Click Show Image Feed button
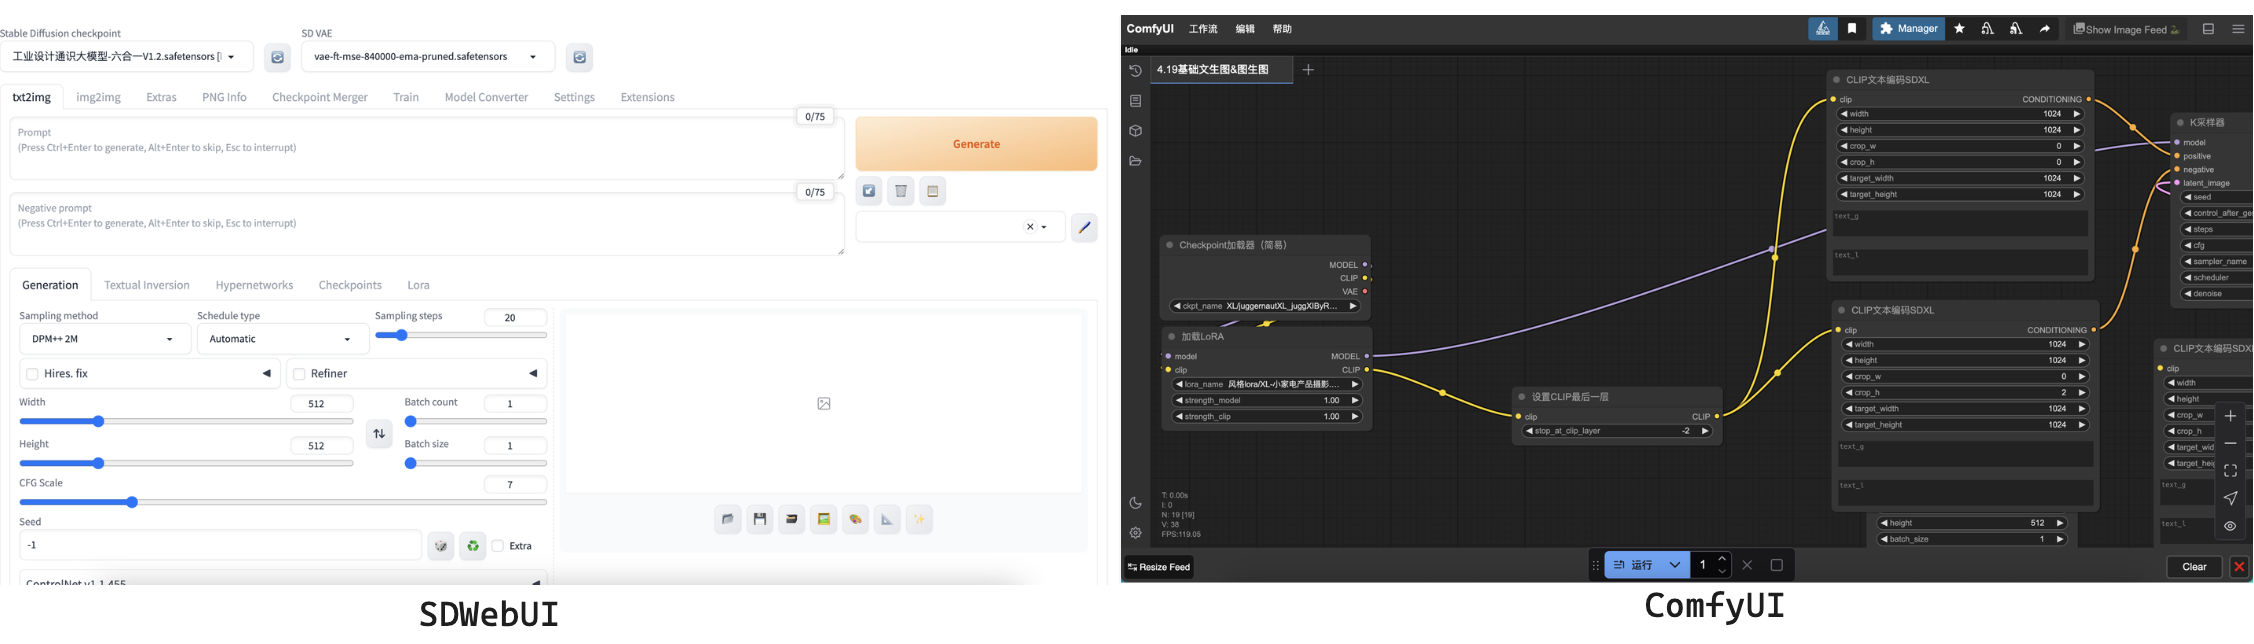This screenshot has height=644, width=2254. click(x=2126, y=29)
